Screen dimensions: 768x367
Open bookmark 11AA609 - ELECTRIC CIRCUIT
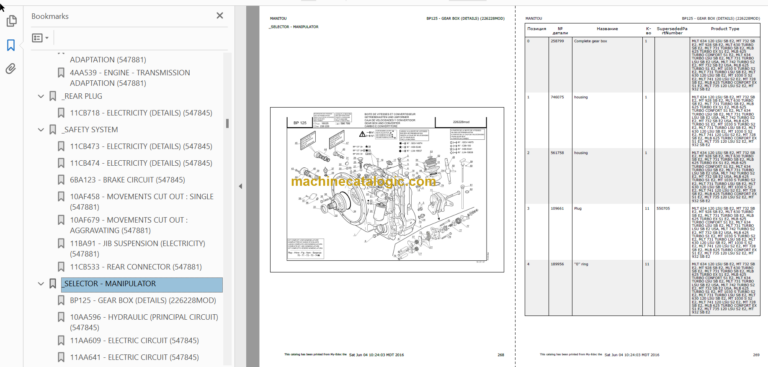tap(134, 341)
